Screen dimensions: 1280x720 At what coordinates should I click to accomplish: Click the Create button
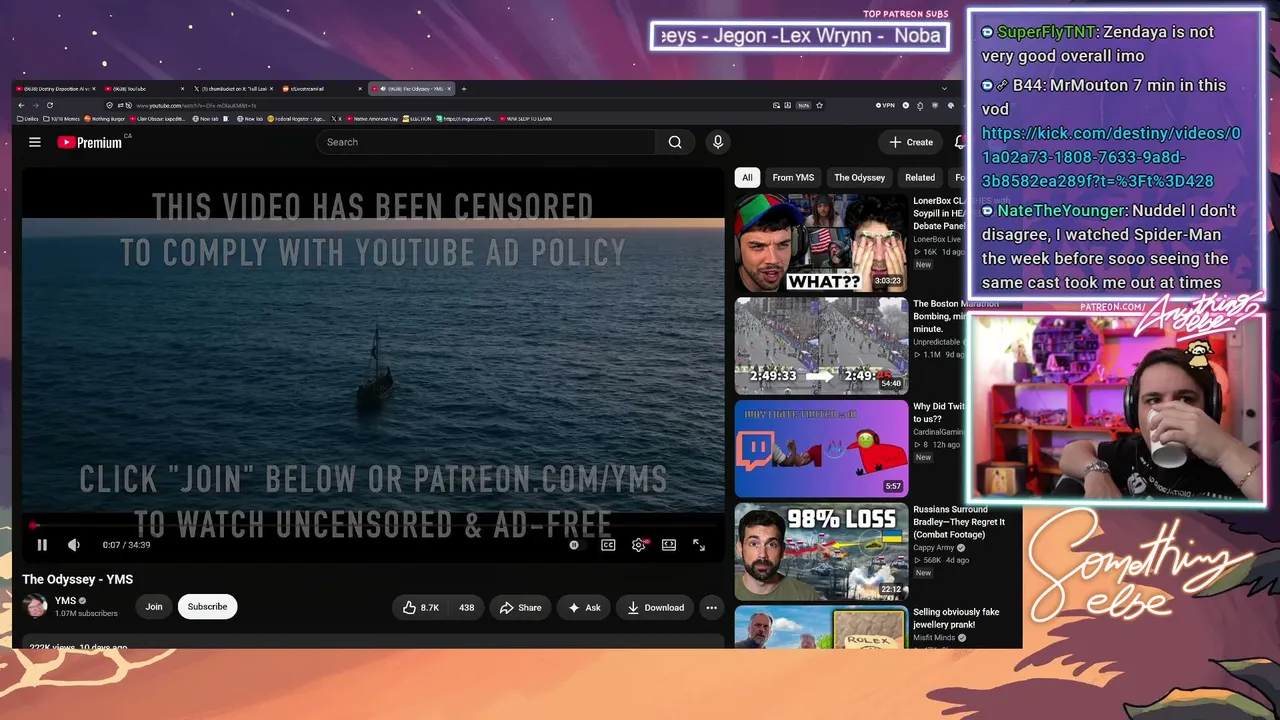click(911, 142)
